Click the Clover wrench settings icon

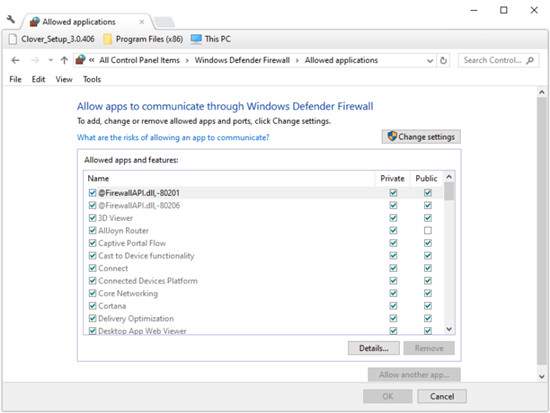tap(11, 19)
